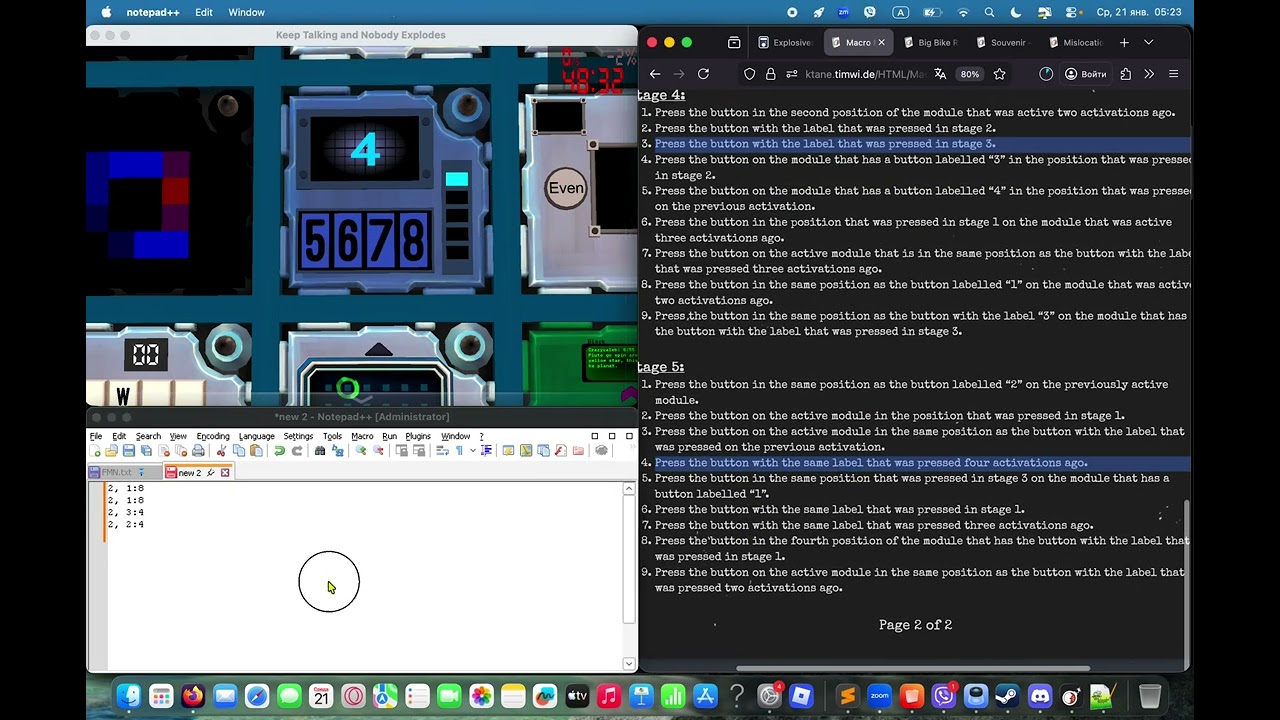Open the File menu in Notepad++
The image size is (1280, 720).
pos(96,436)
